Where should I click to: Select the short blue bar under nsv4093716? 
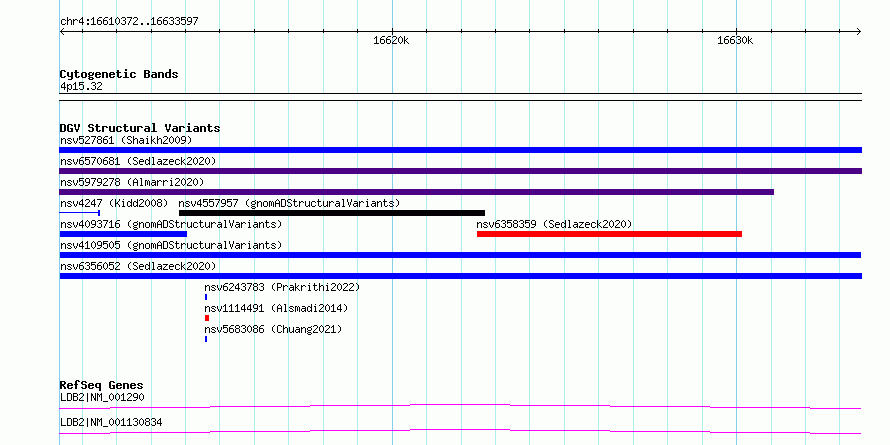pyautogui.click(x=123, y=234)
